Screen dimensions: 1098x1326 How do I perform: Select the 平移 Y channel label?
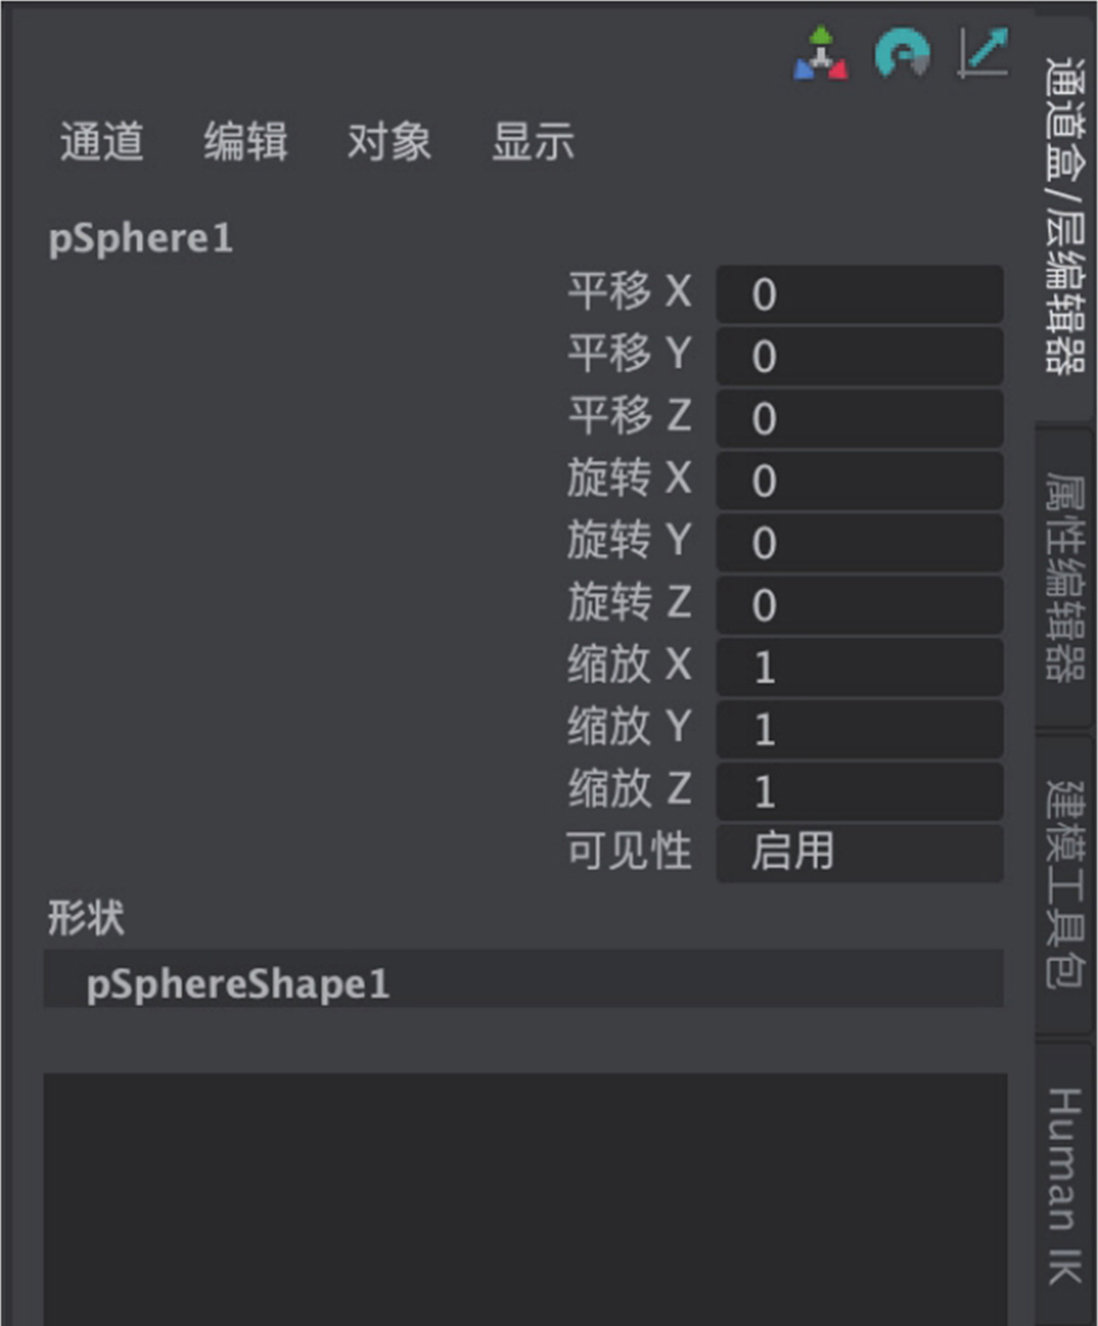pos(629,354)
